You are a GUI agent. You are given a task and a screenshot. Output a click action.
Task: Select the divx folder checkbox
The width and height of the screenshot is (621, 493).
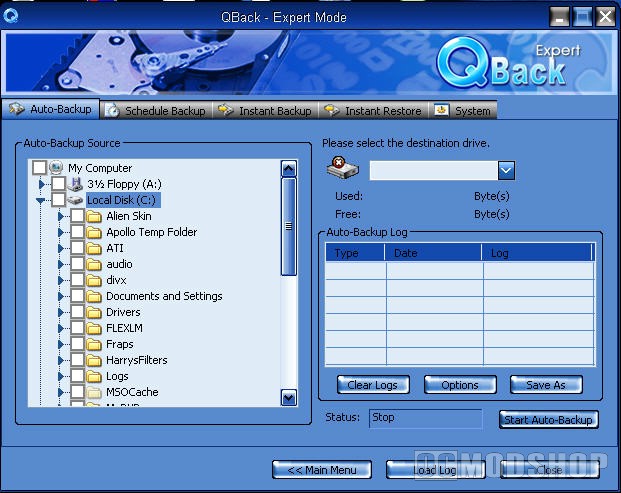coord(78,280)
